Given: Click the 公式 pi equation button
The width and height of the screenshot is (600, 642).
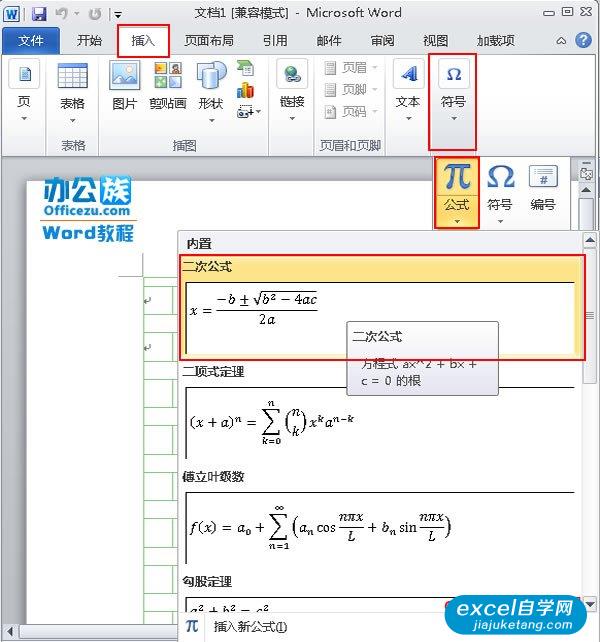Looking at the screenshot, I should click(457, 192).
